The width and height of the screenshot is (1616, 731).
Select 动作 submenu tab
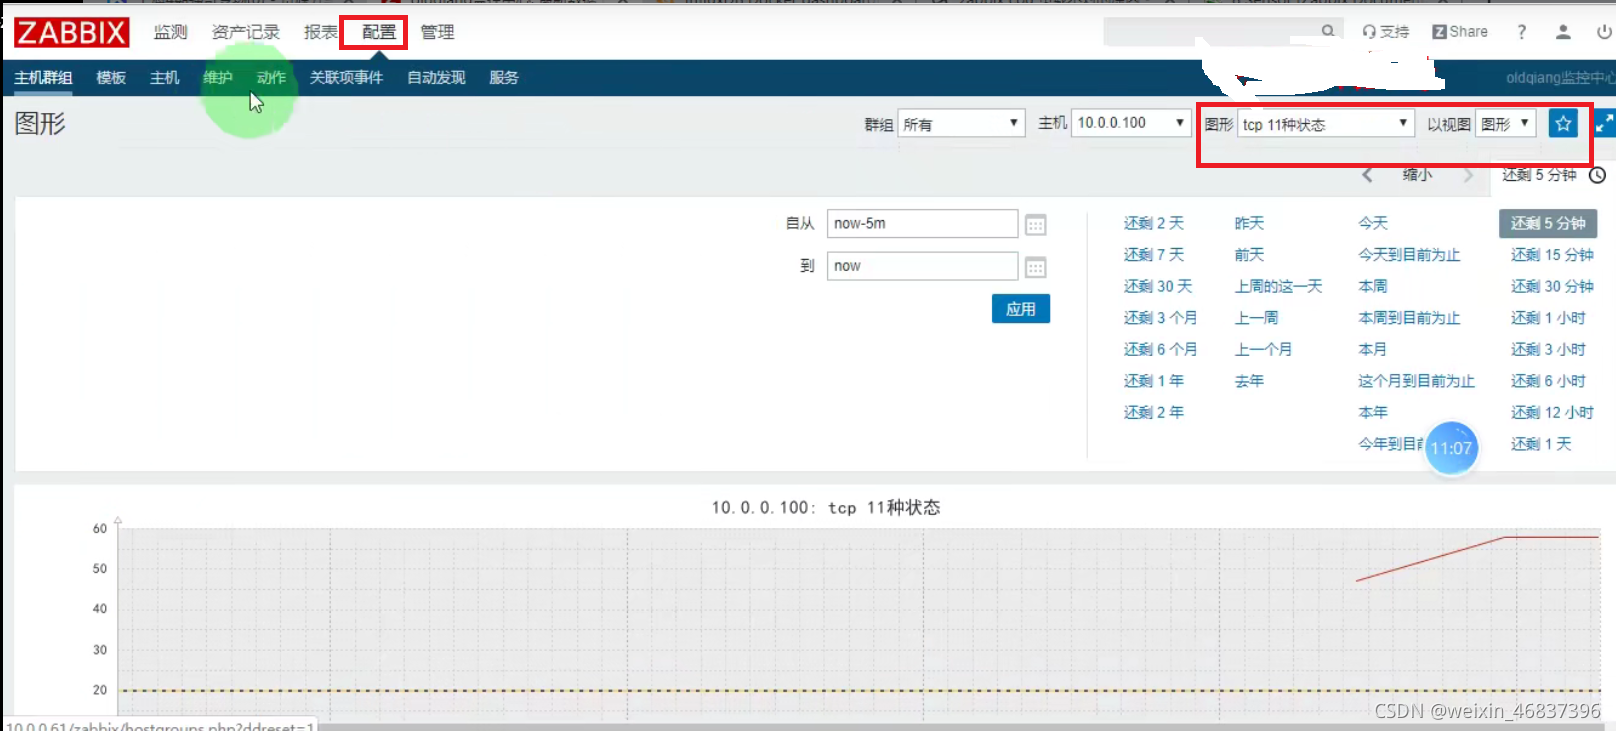[271, 78]
